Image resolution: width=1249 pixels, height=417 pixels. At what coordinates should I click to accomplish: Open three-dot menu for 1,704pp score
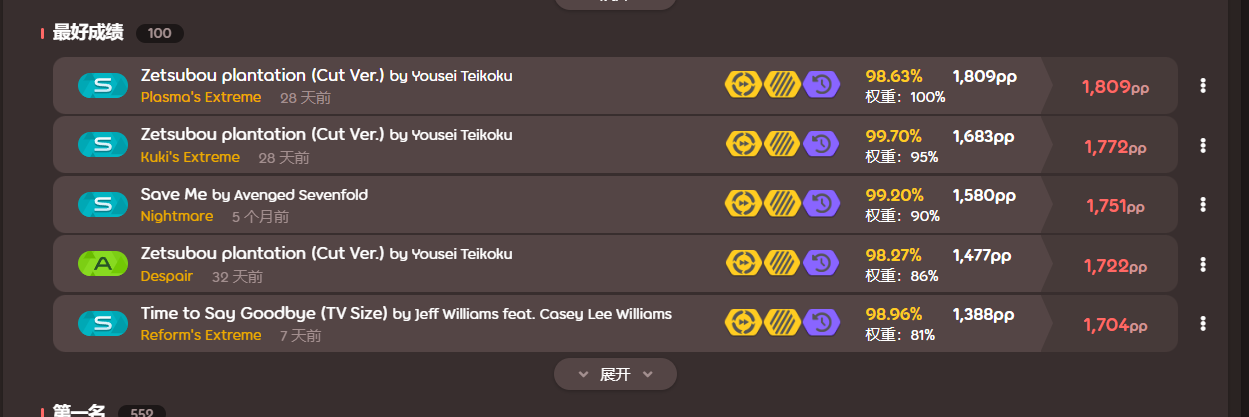pyautogui.click(x=1203, y=323)
